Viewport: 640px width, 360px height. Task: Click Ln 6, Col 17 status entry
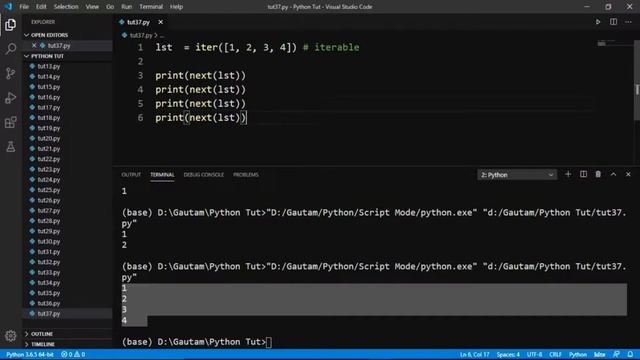coord(474,354)
